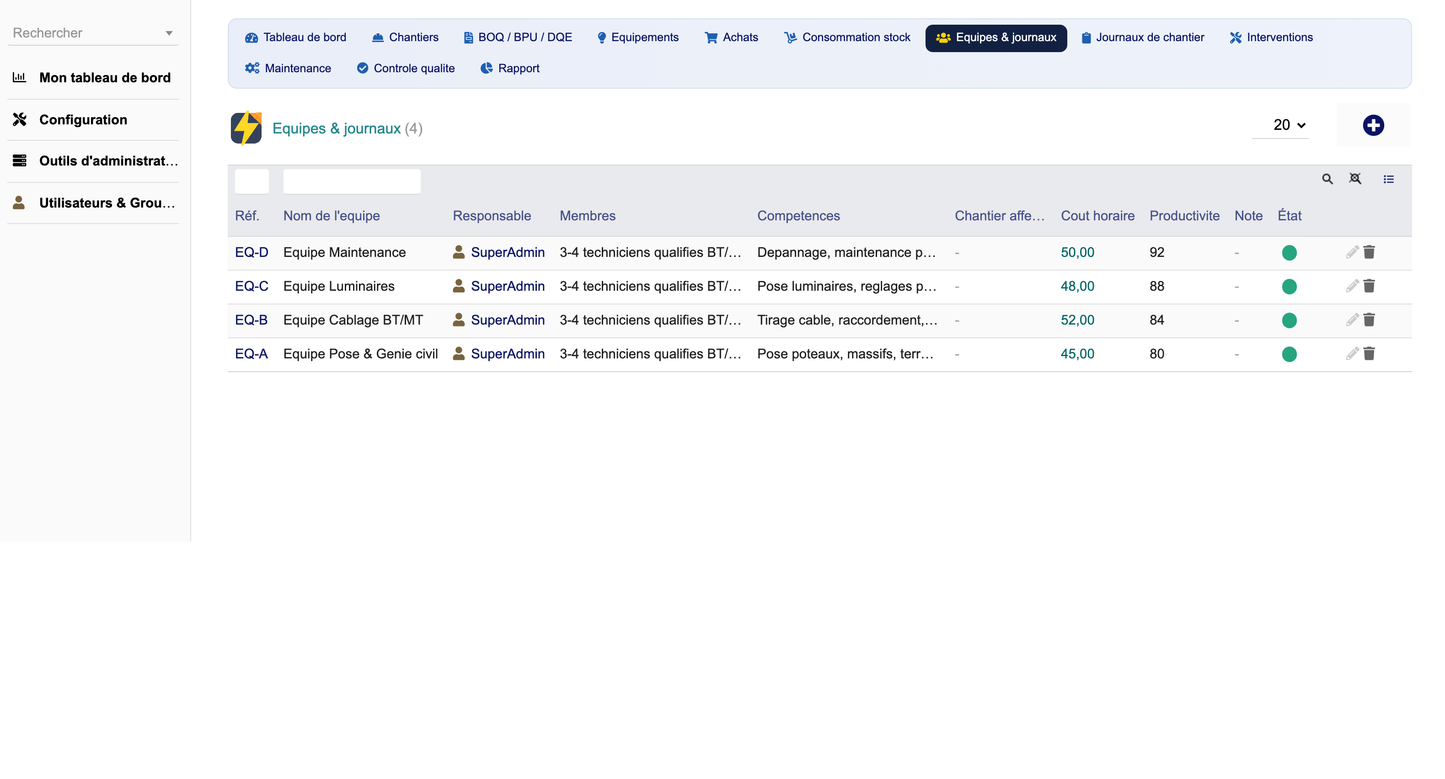The image size is (1445, 779).
Task: Sort by État column header
Action: 1289,216
